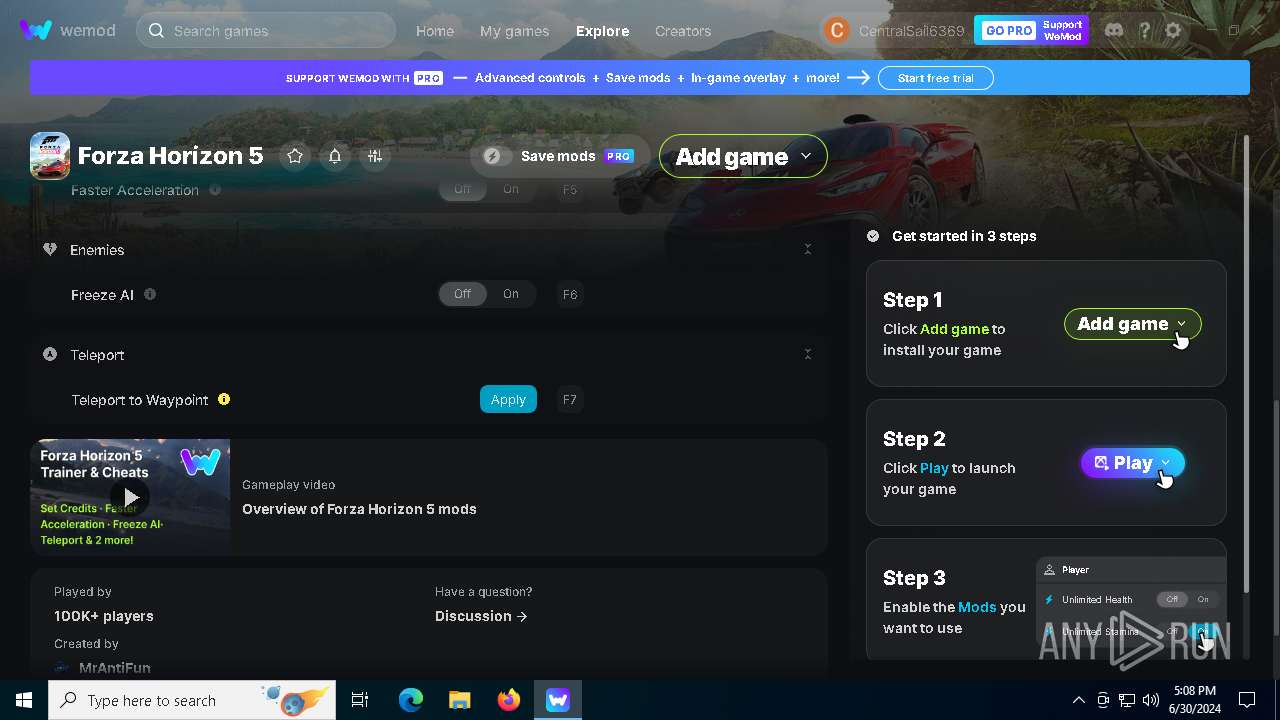This screenshot has height=720, width=1280.
Task: Set Faster Acceleration to On
Action: click(511, 189)
